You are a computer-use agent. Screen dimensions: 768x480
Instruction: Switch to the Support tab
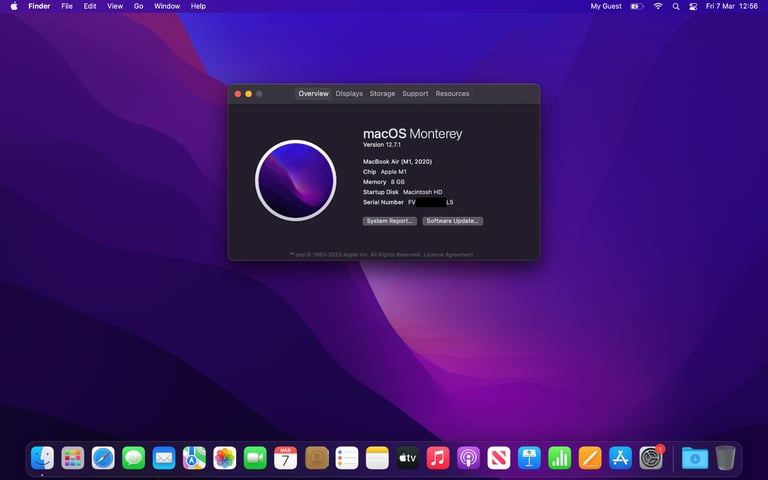click(415, 94)
